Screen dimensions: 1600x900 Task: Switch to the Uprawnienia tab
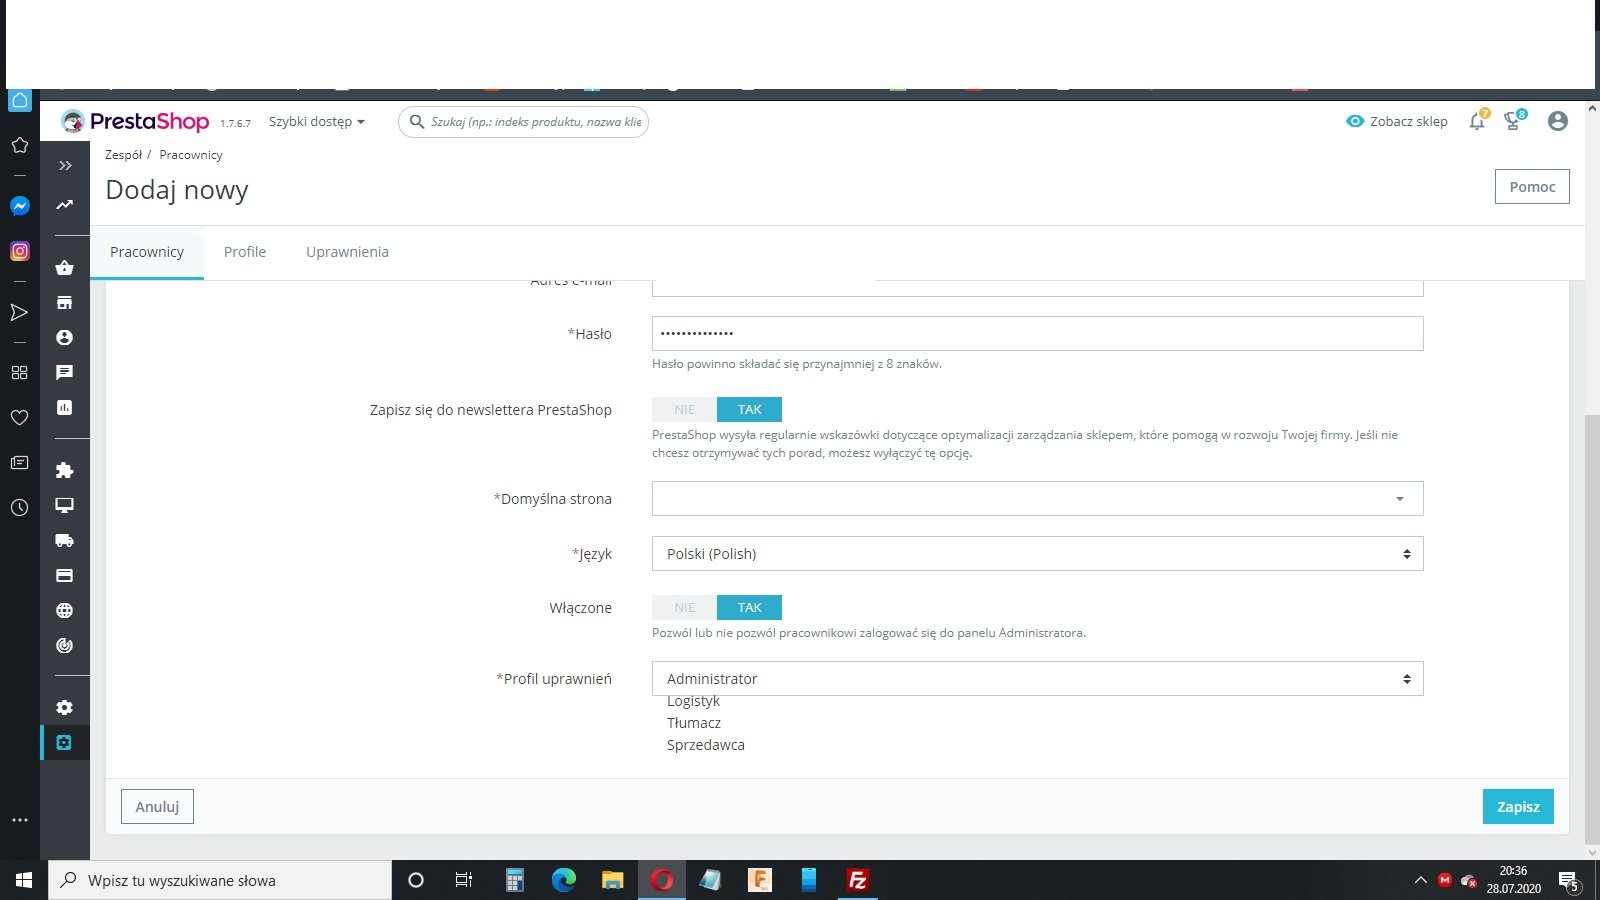pyautogui.click(x=347, y=252)
